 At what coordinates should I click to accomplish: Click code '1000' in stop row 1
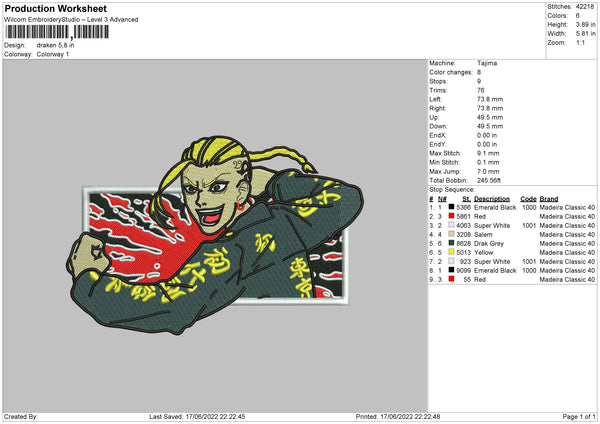tap(529, 207)
